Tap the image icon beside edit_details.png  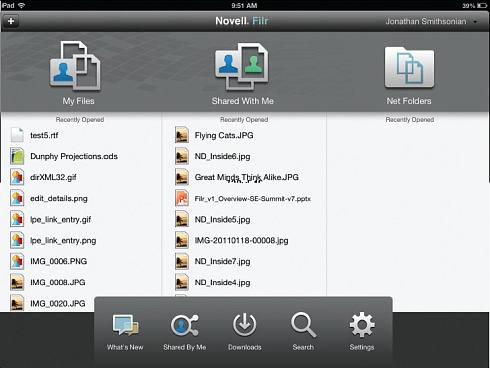pos(17,198)
